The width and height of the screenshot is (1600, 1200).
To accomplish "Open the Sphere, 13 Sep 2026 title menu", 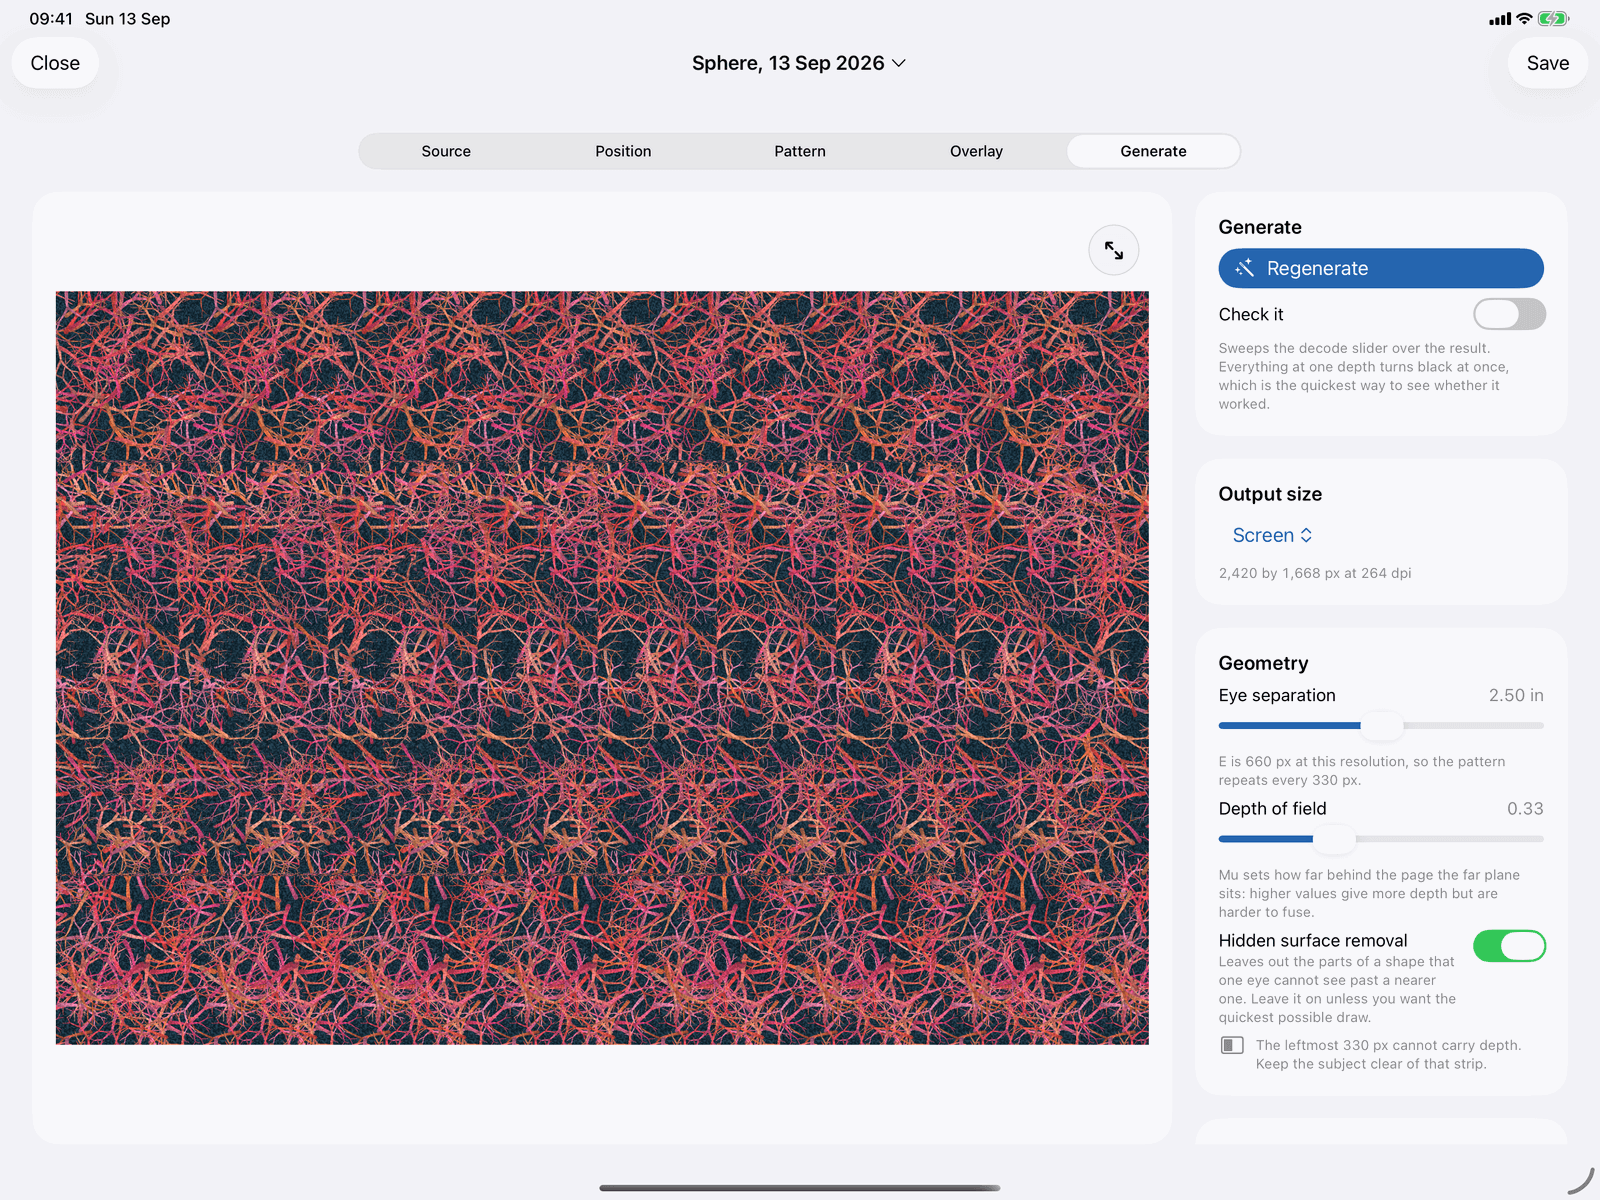I will 799,63.
